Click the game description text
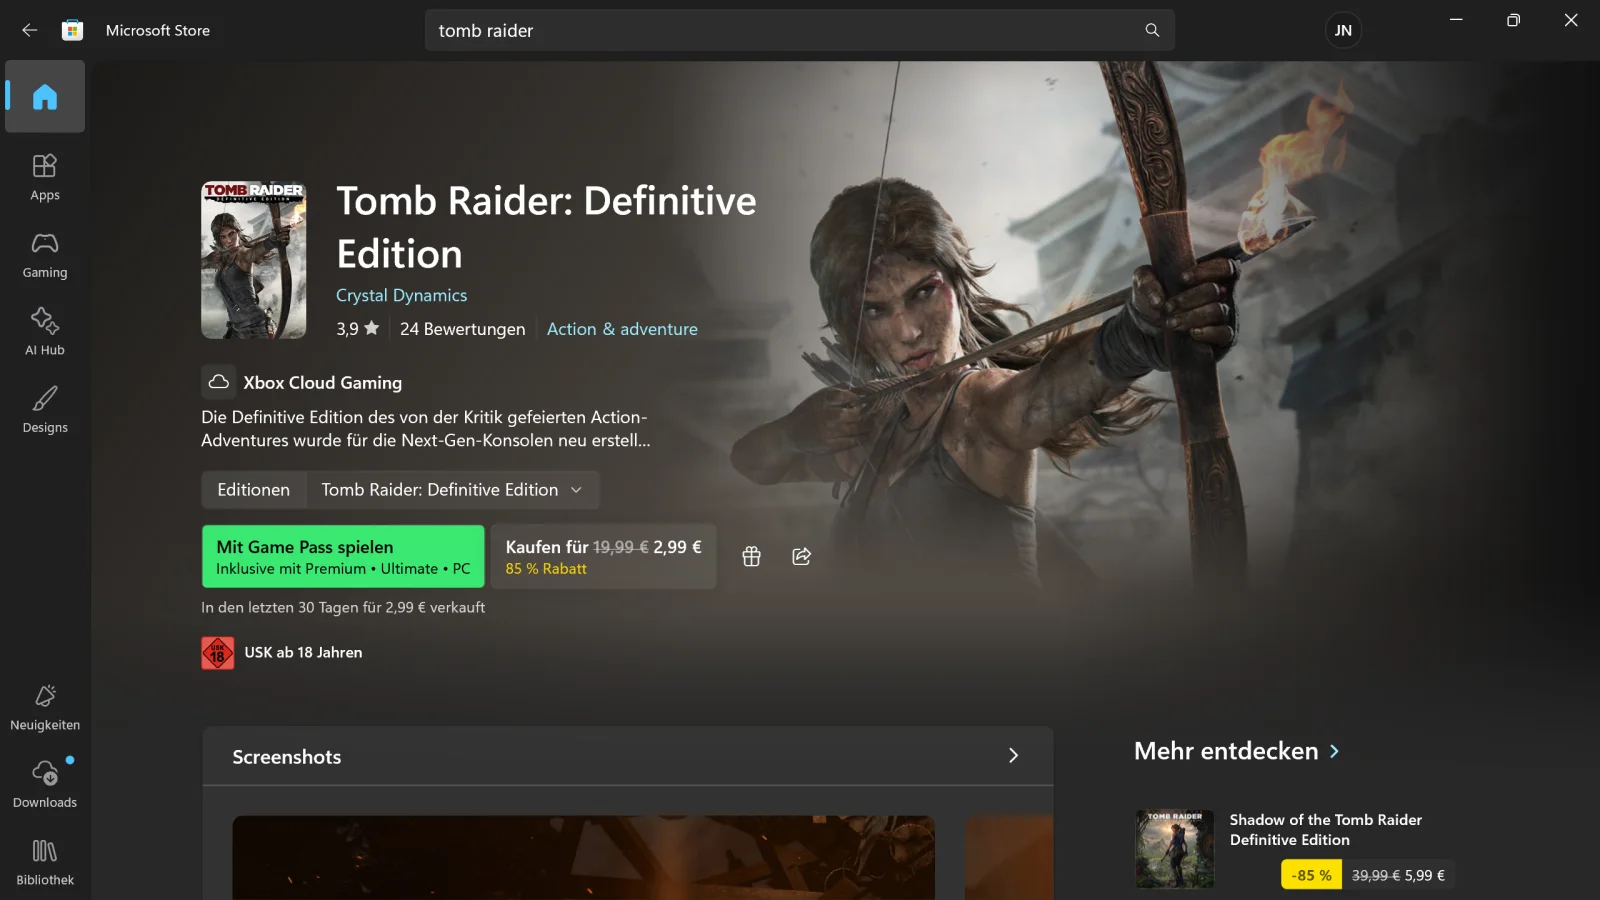 [426, 429]
